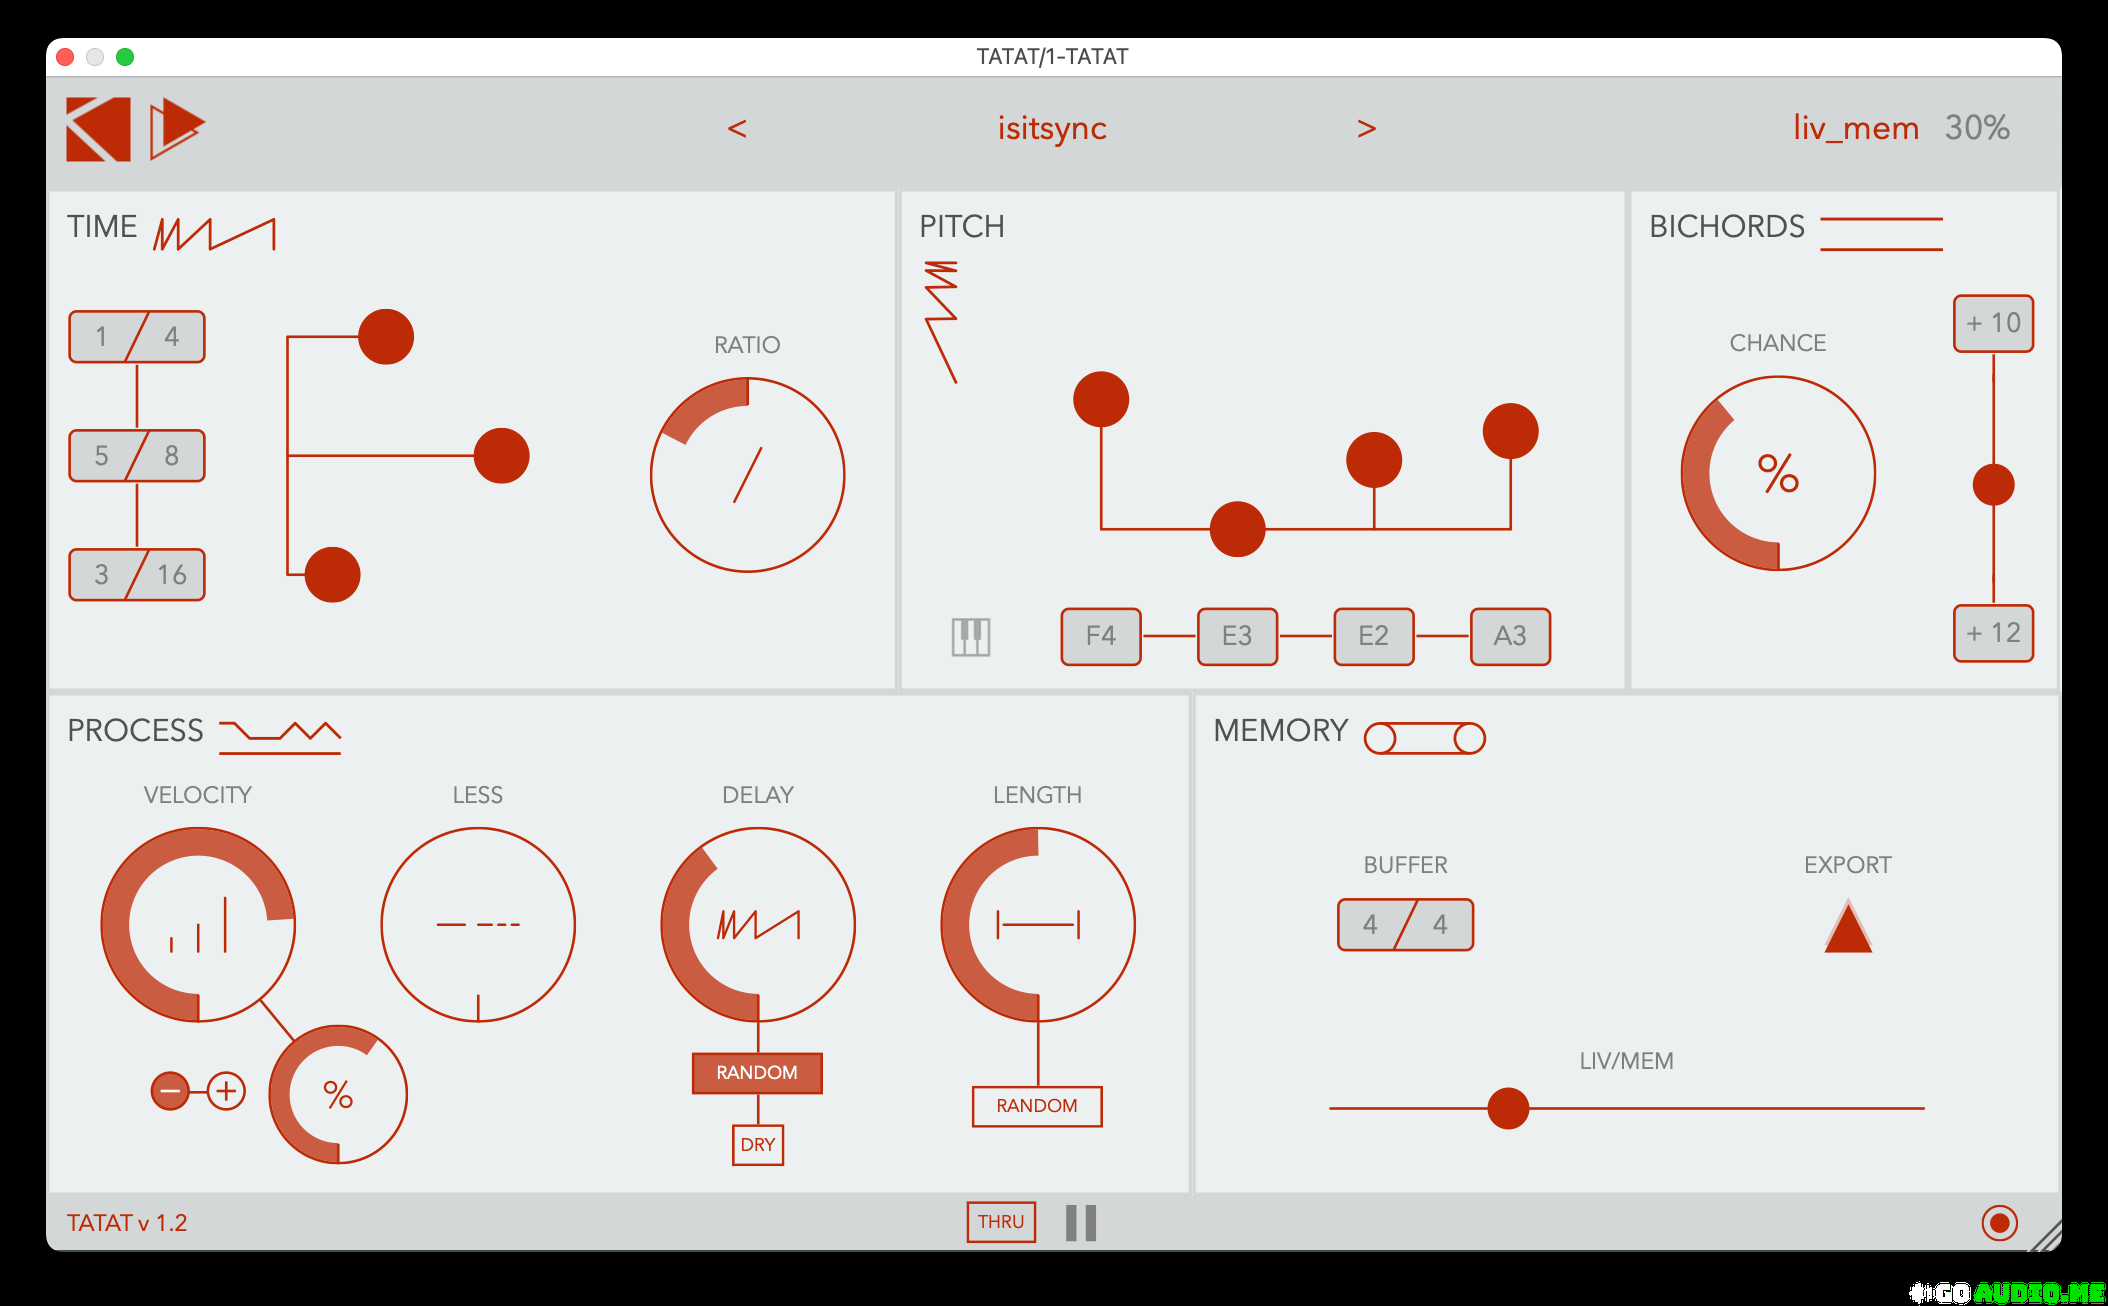This screenshot has height=1306, width=2108.
Task: Click the velocity minus button
Action: pos(170,1091)
